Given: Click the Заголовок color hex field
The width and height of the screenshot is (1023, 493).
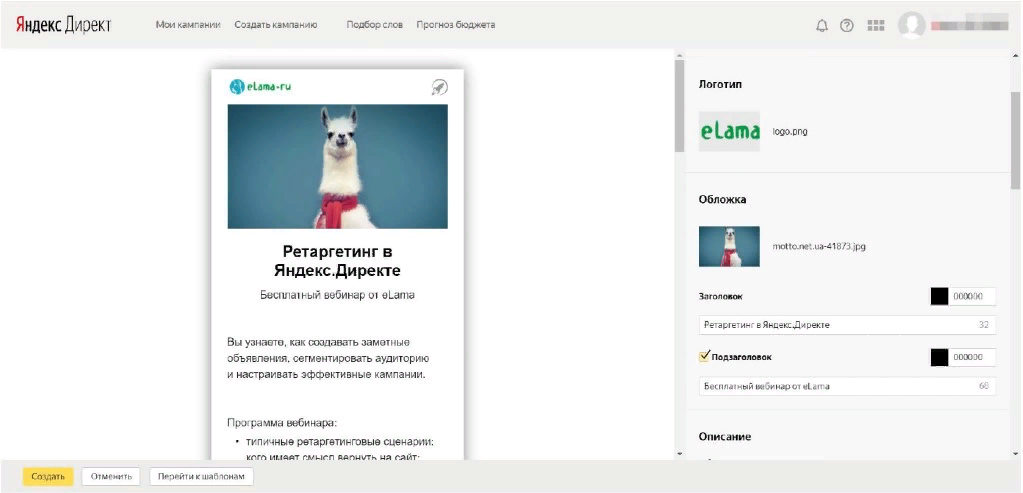Looking at the screenshot, I should (x=972, y=296).
